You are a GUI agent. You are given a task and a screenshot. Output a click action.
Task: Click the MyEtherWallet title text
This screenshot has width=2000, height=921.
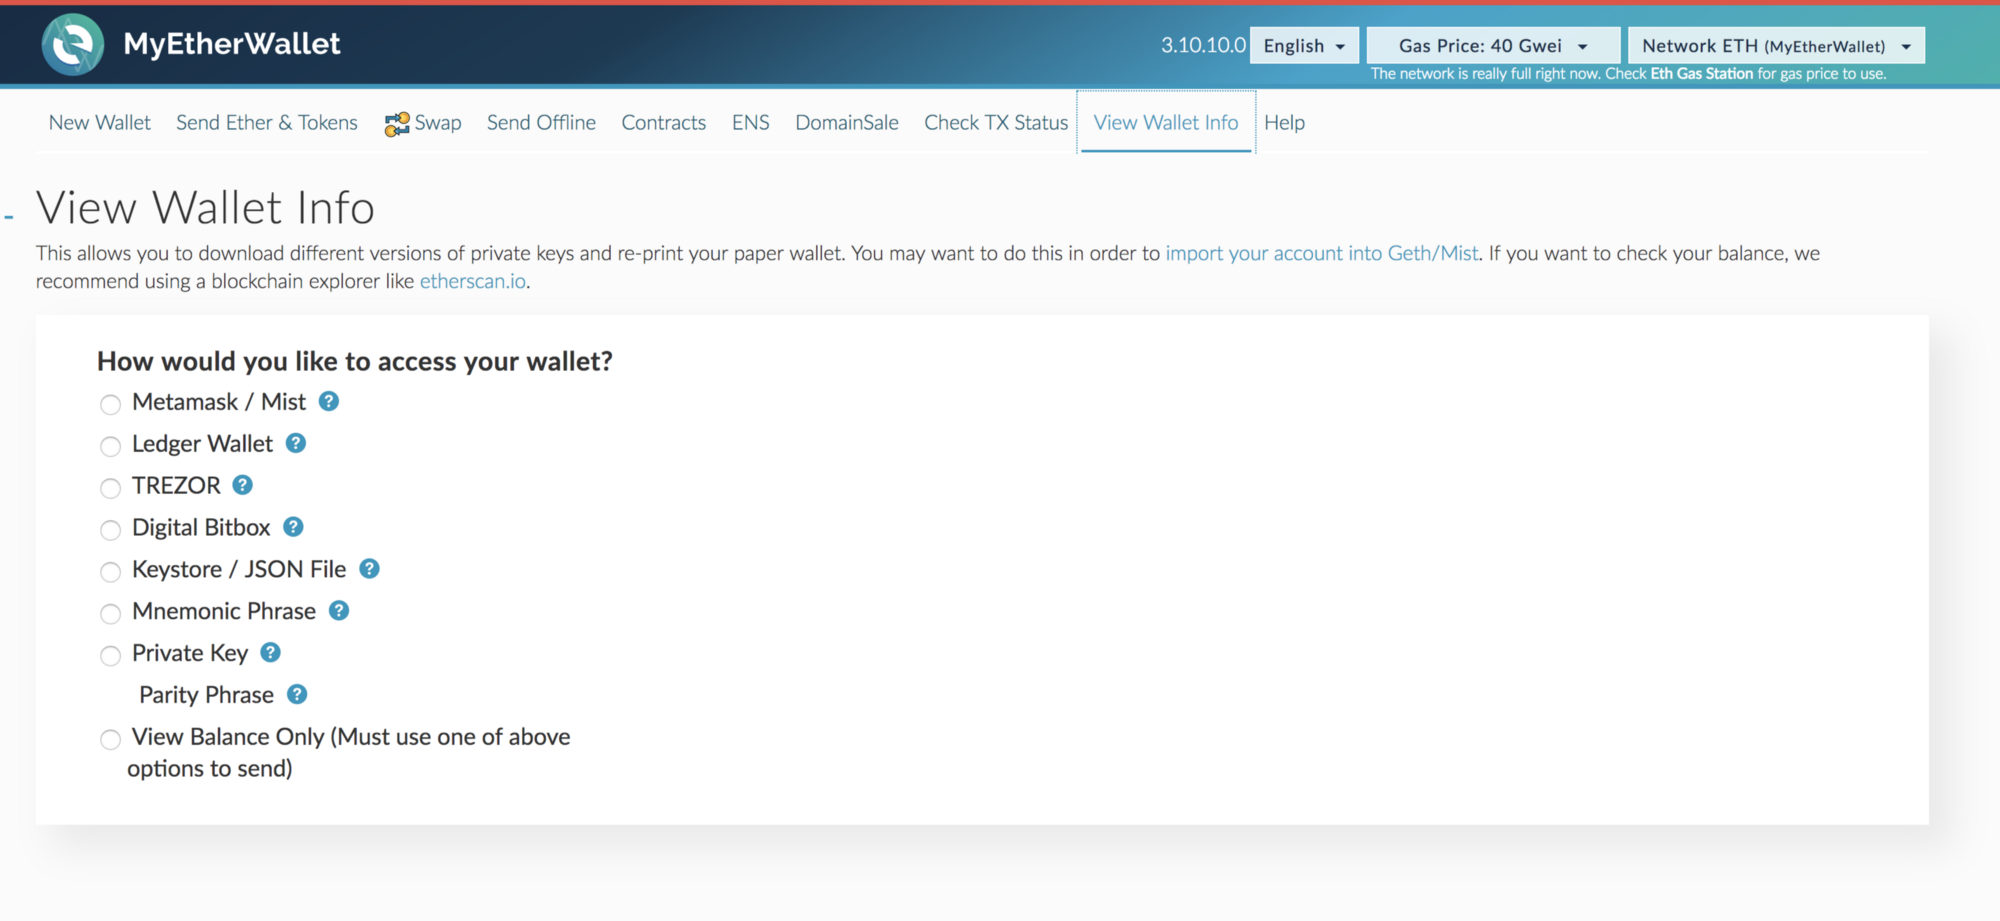click(232, 44)
